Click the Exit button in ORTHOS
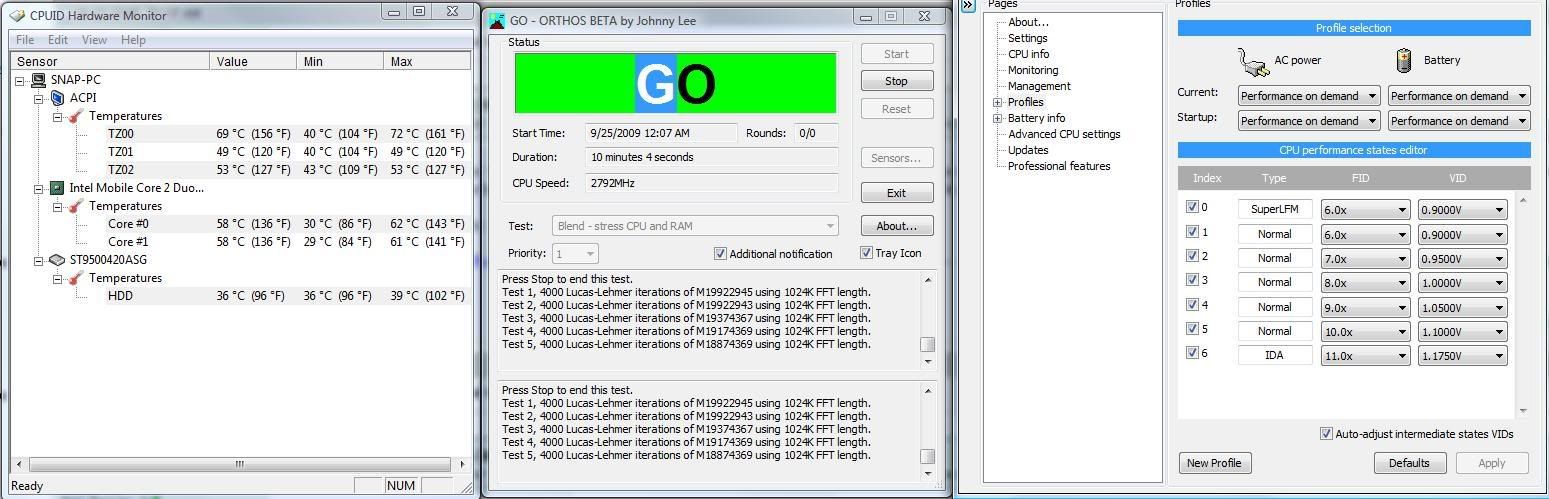 pos(896,193)
